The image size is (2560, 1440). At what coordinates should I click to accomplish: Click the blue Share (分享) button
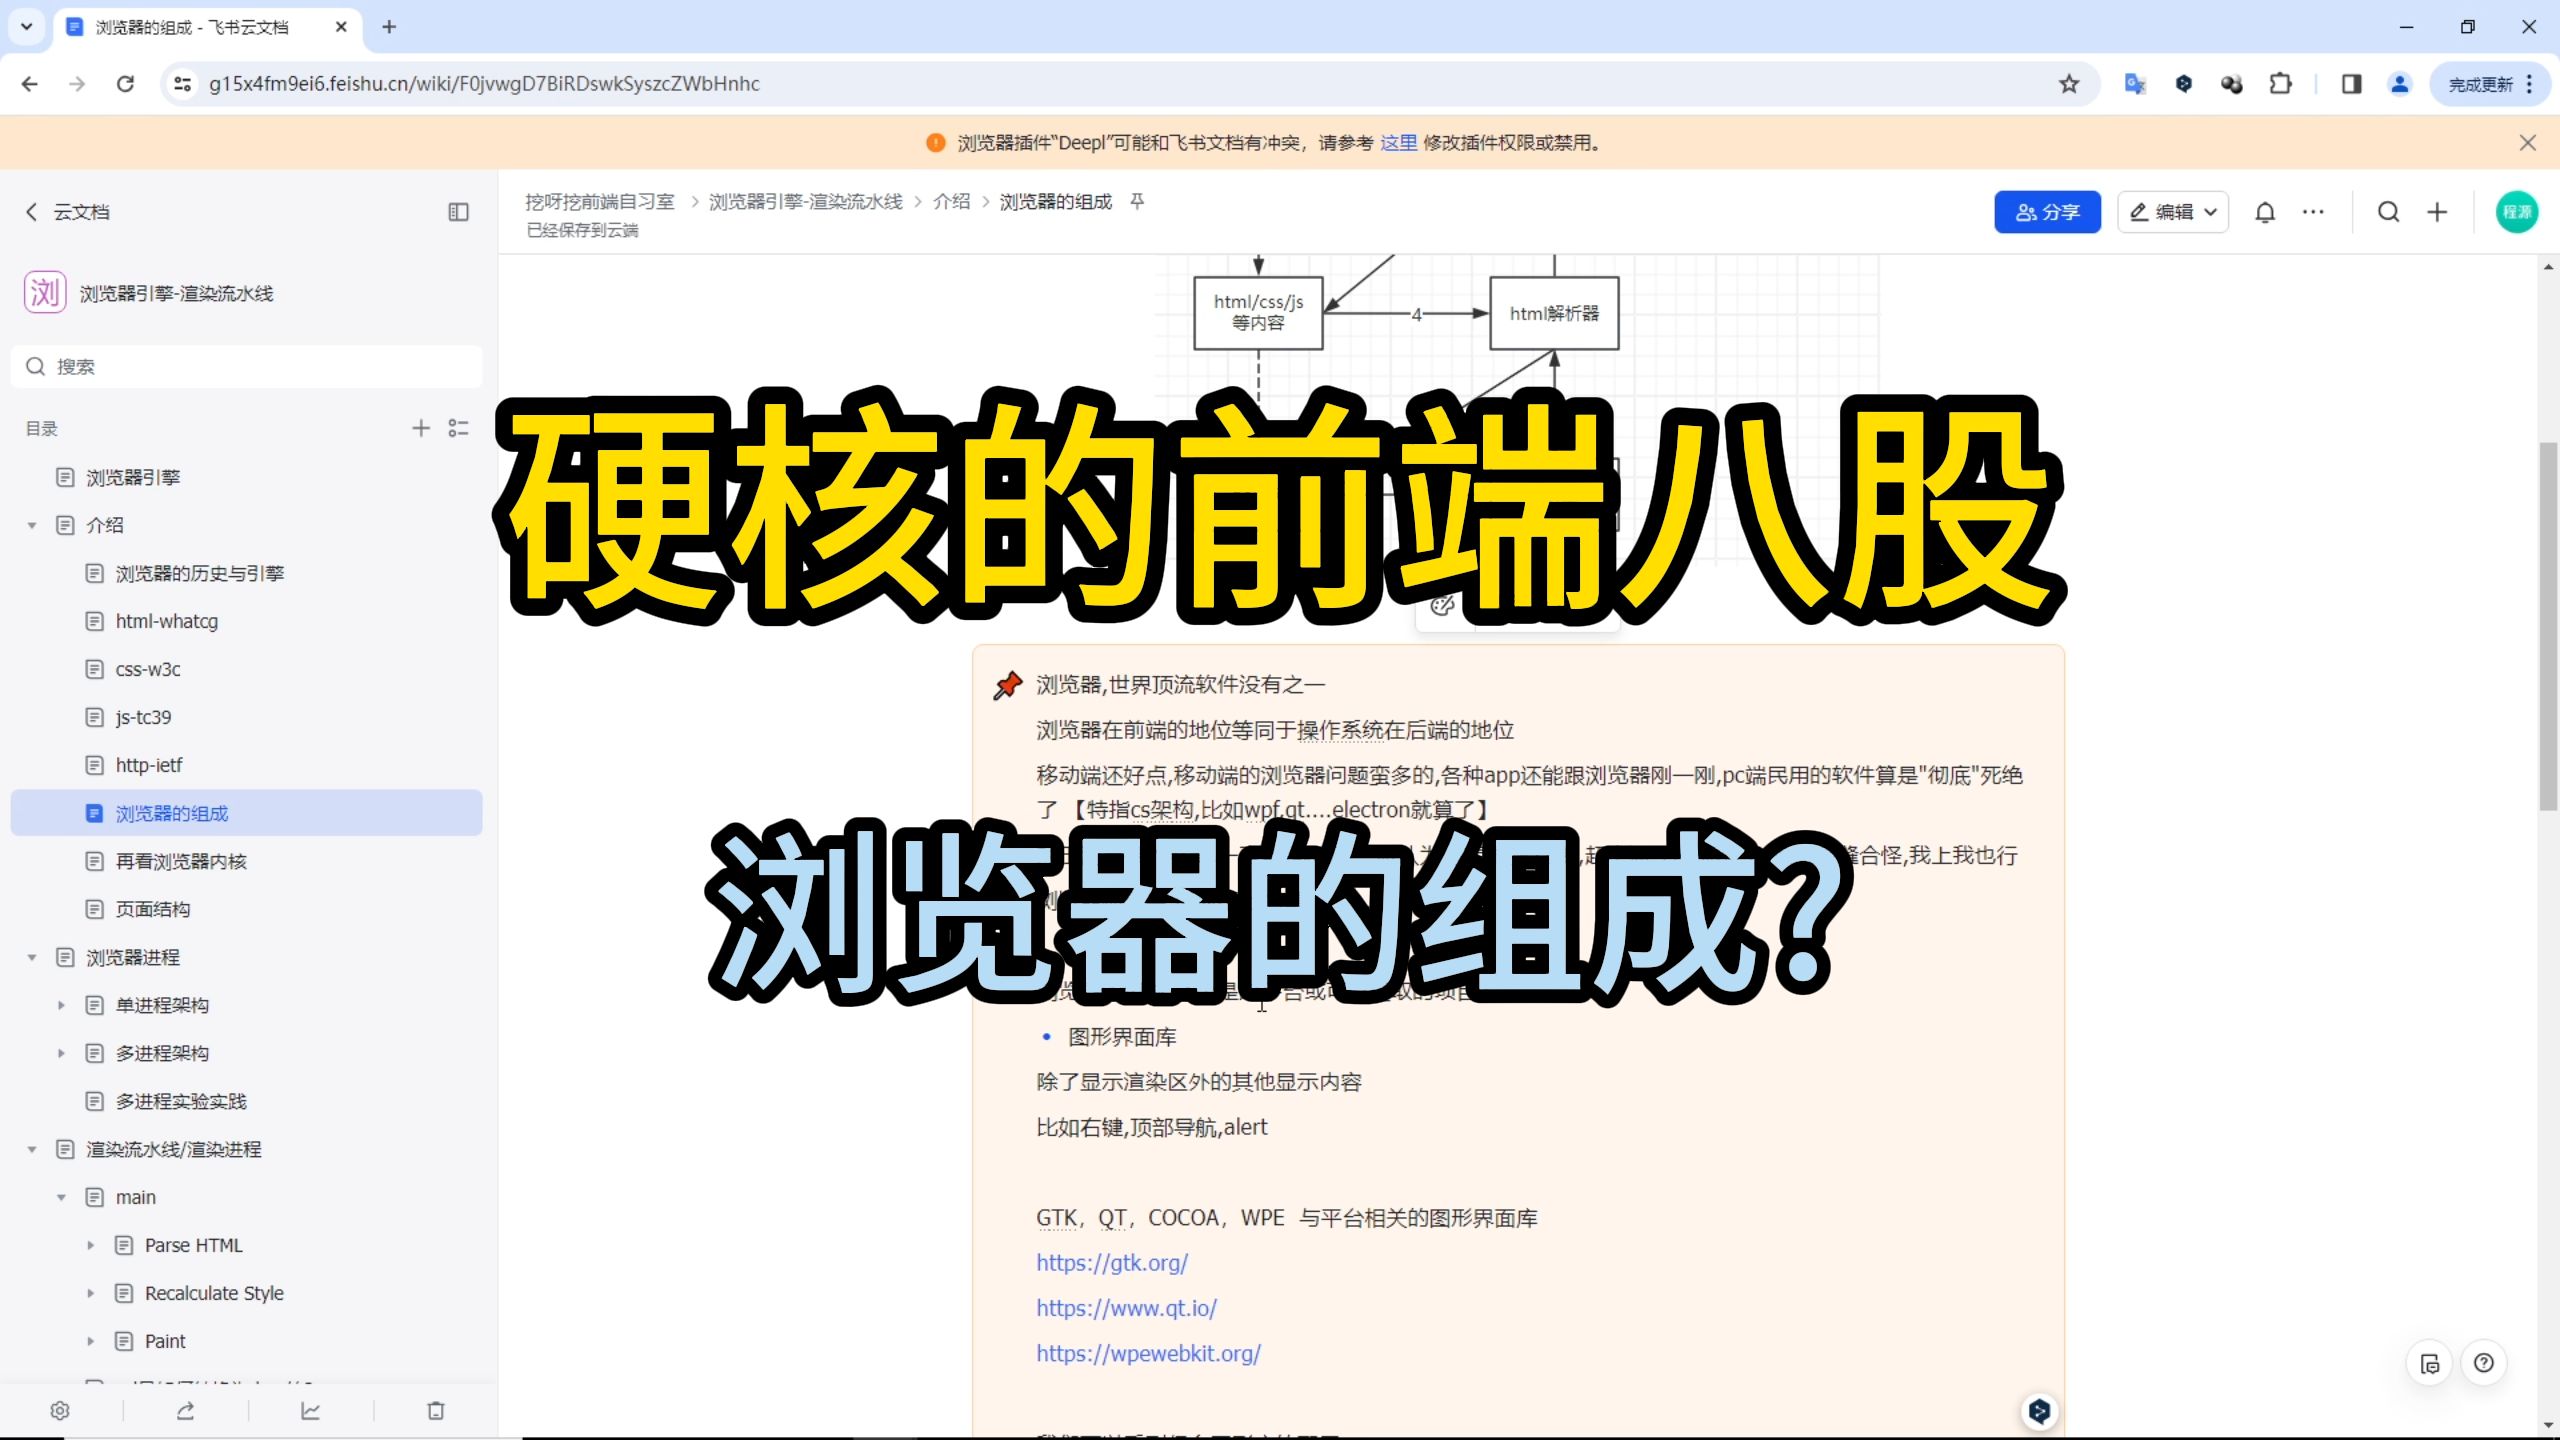(2046, 212)
